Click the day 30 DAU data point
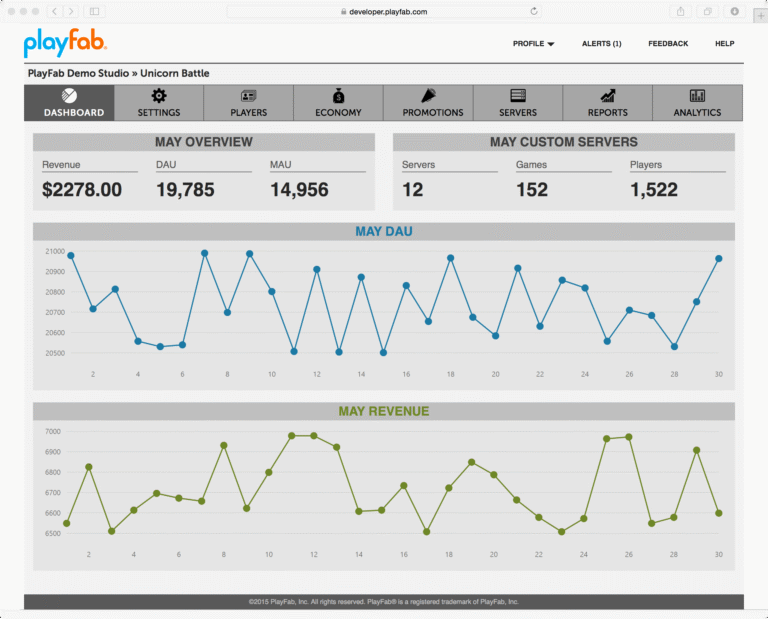 [x=719, y=259]
